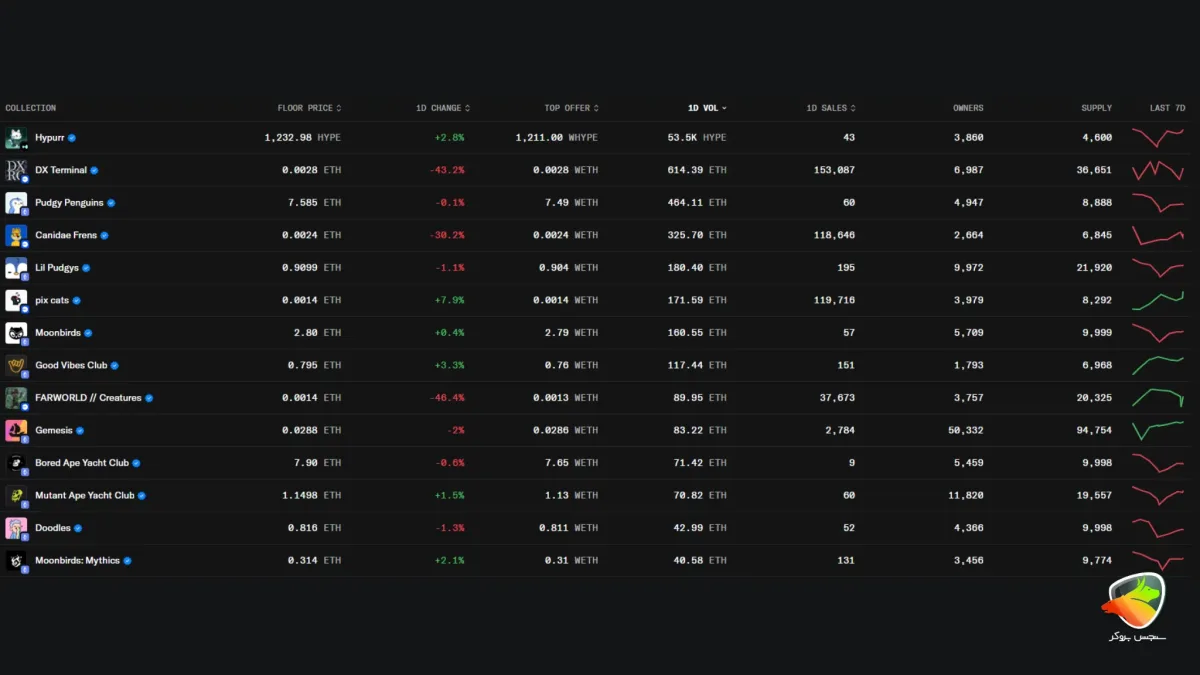Open the Lil Pudgys collection link
The width and height of the screenshot is (1200, 675).
coord(57,268)
